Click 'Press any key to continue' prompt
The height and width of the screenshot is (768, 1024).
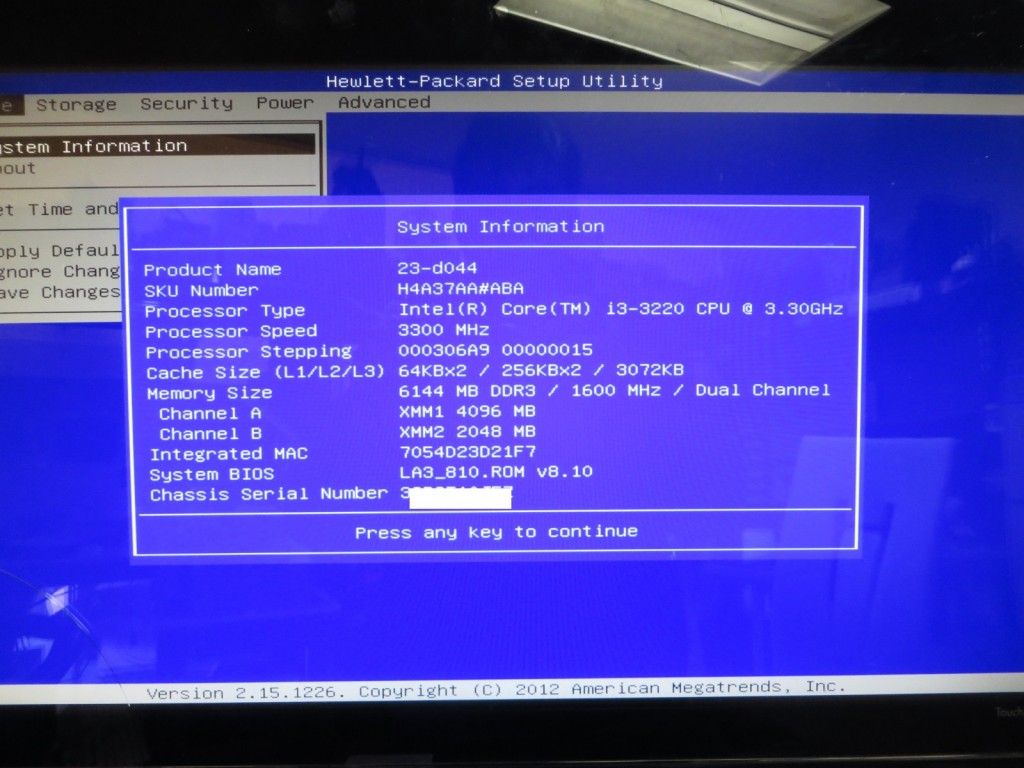coord(496,532)
